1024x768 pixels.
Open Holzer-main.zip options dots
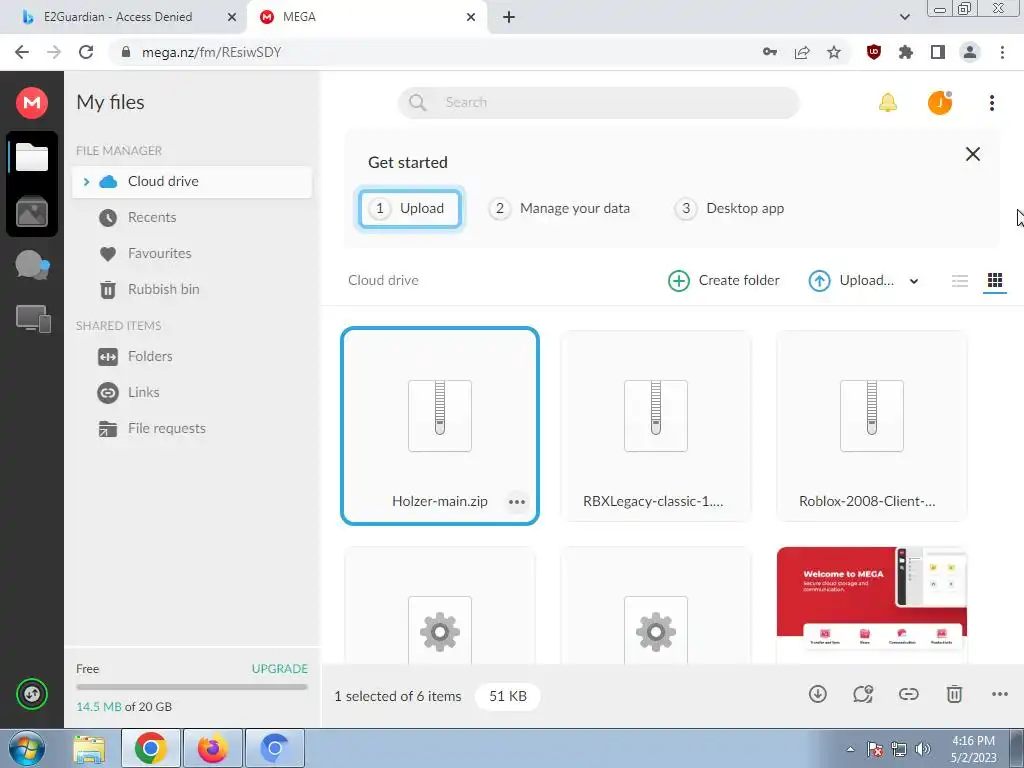tap(517, 502)
